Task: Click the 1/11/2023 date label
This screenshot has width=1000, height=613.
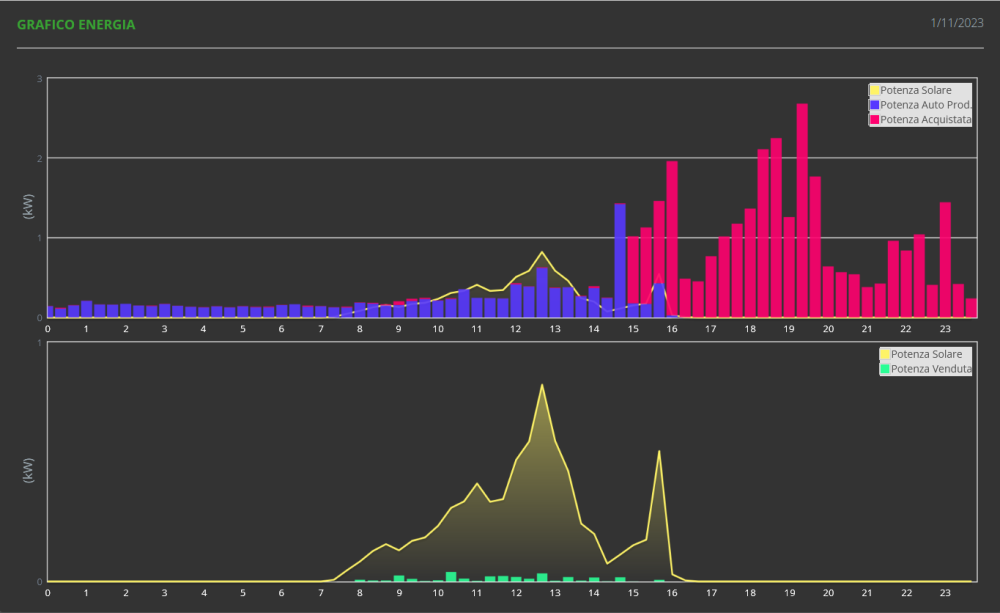Action: (x=957, y=23)
